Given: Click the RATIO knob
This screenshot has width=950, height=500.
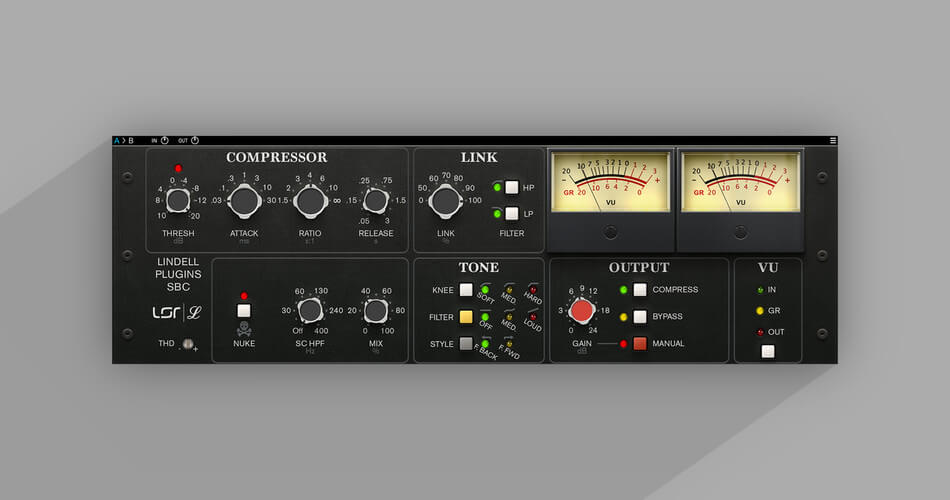Looking at the screenshot, I should point(310,201).
